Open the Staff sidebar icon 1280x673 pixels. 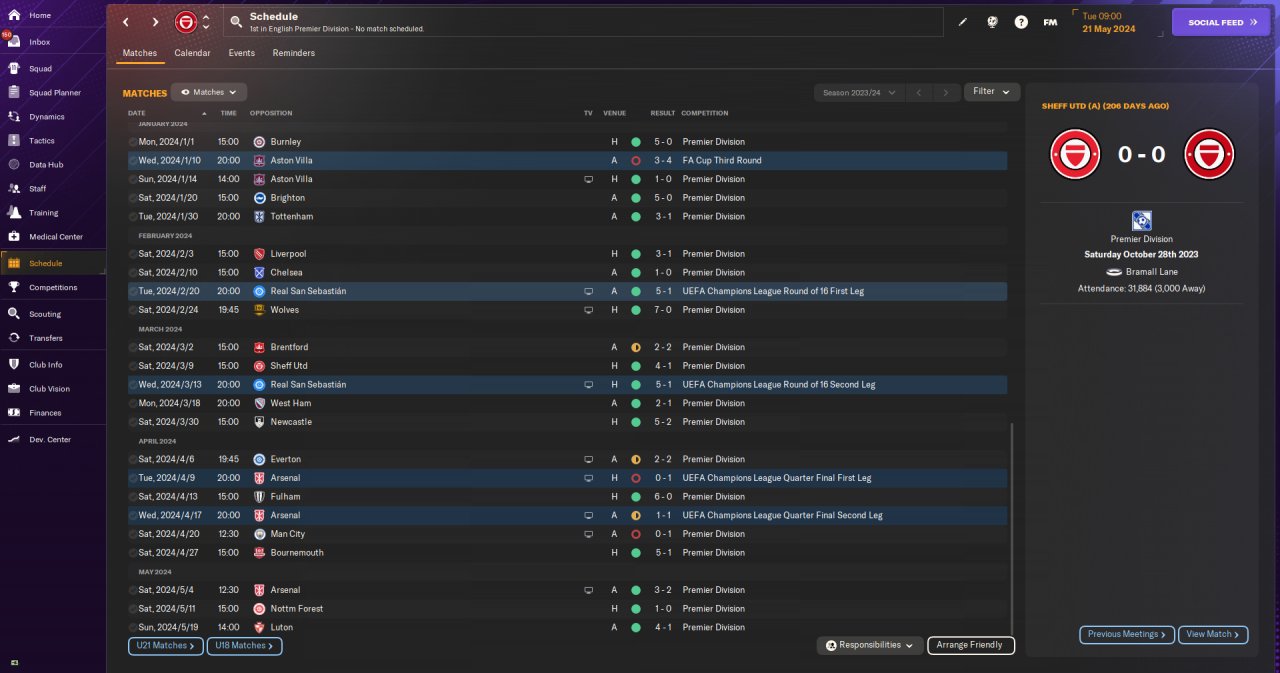tap(14, 189)
